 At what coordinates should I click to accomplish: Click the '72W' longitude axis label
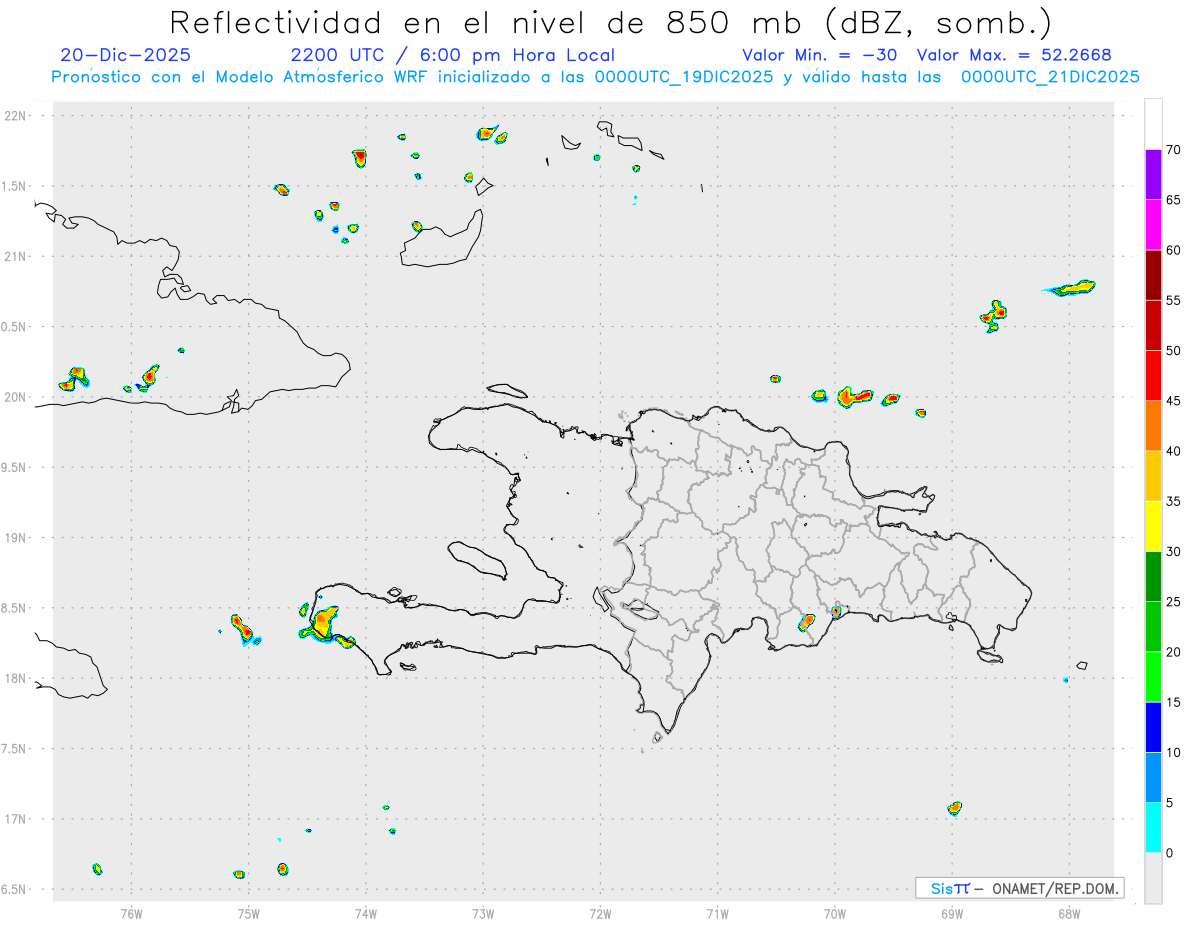coord(600,912)
